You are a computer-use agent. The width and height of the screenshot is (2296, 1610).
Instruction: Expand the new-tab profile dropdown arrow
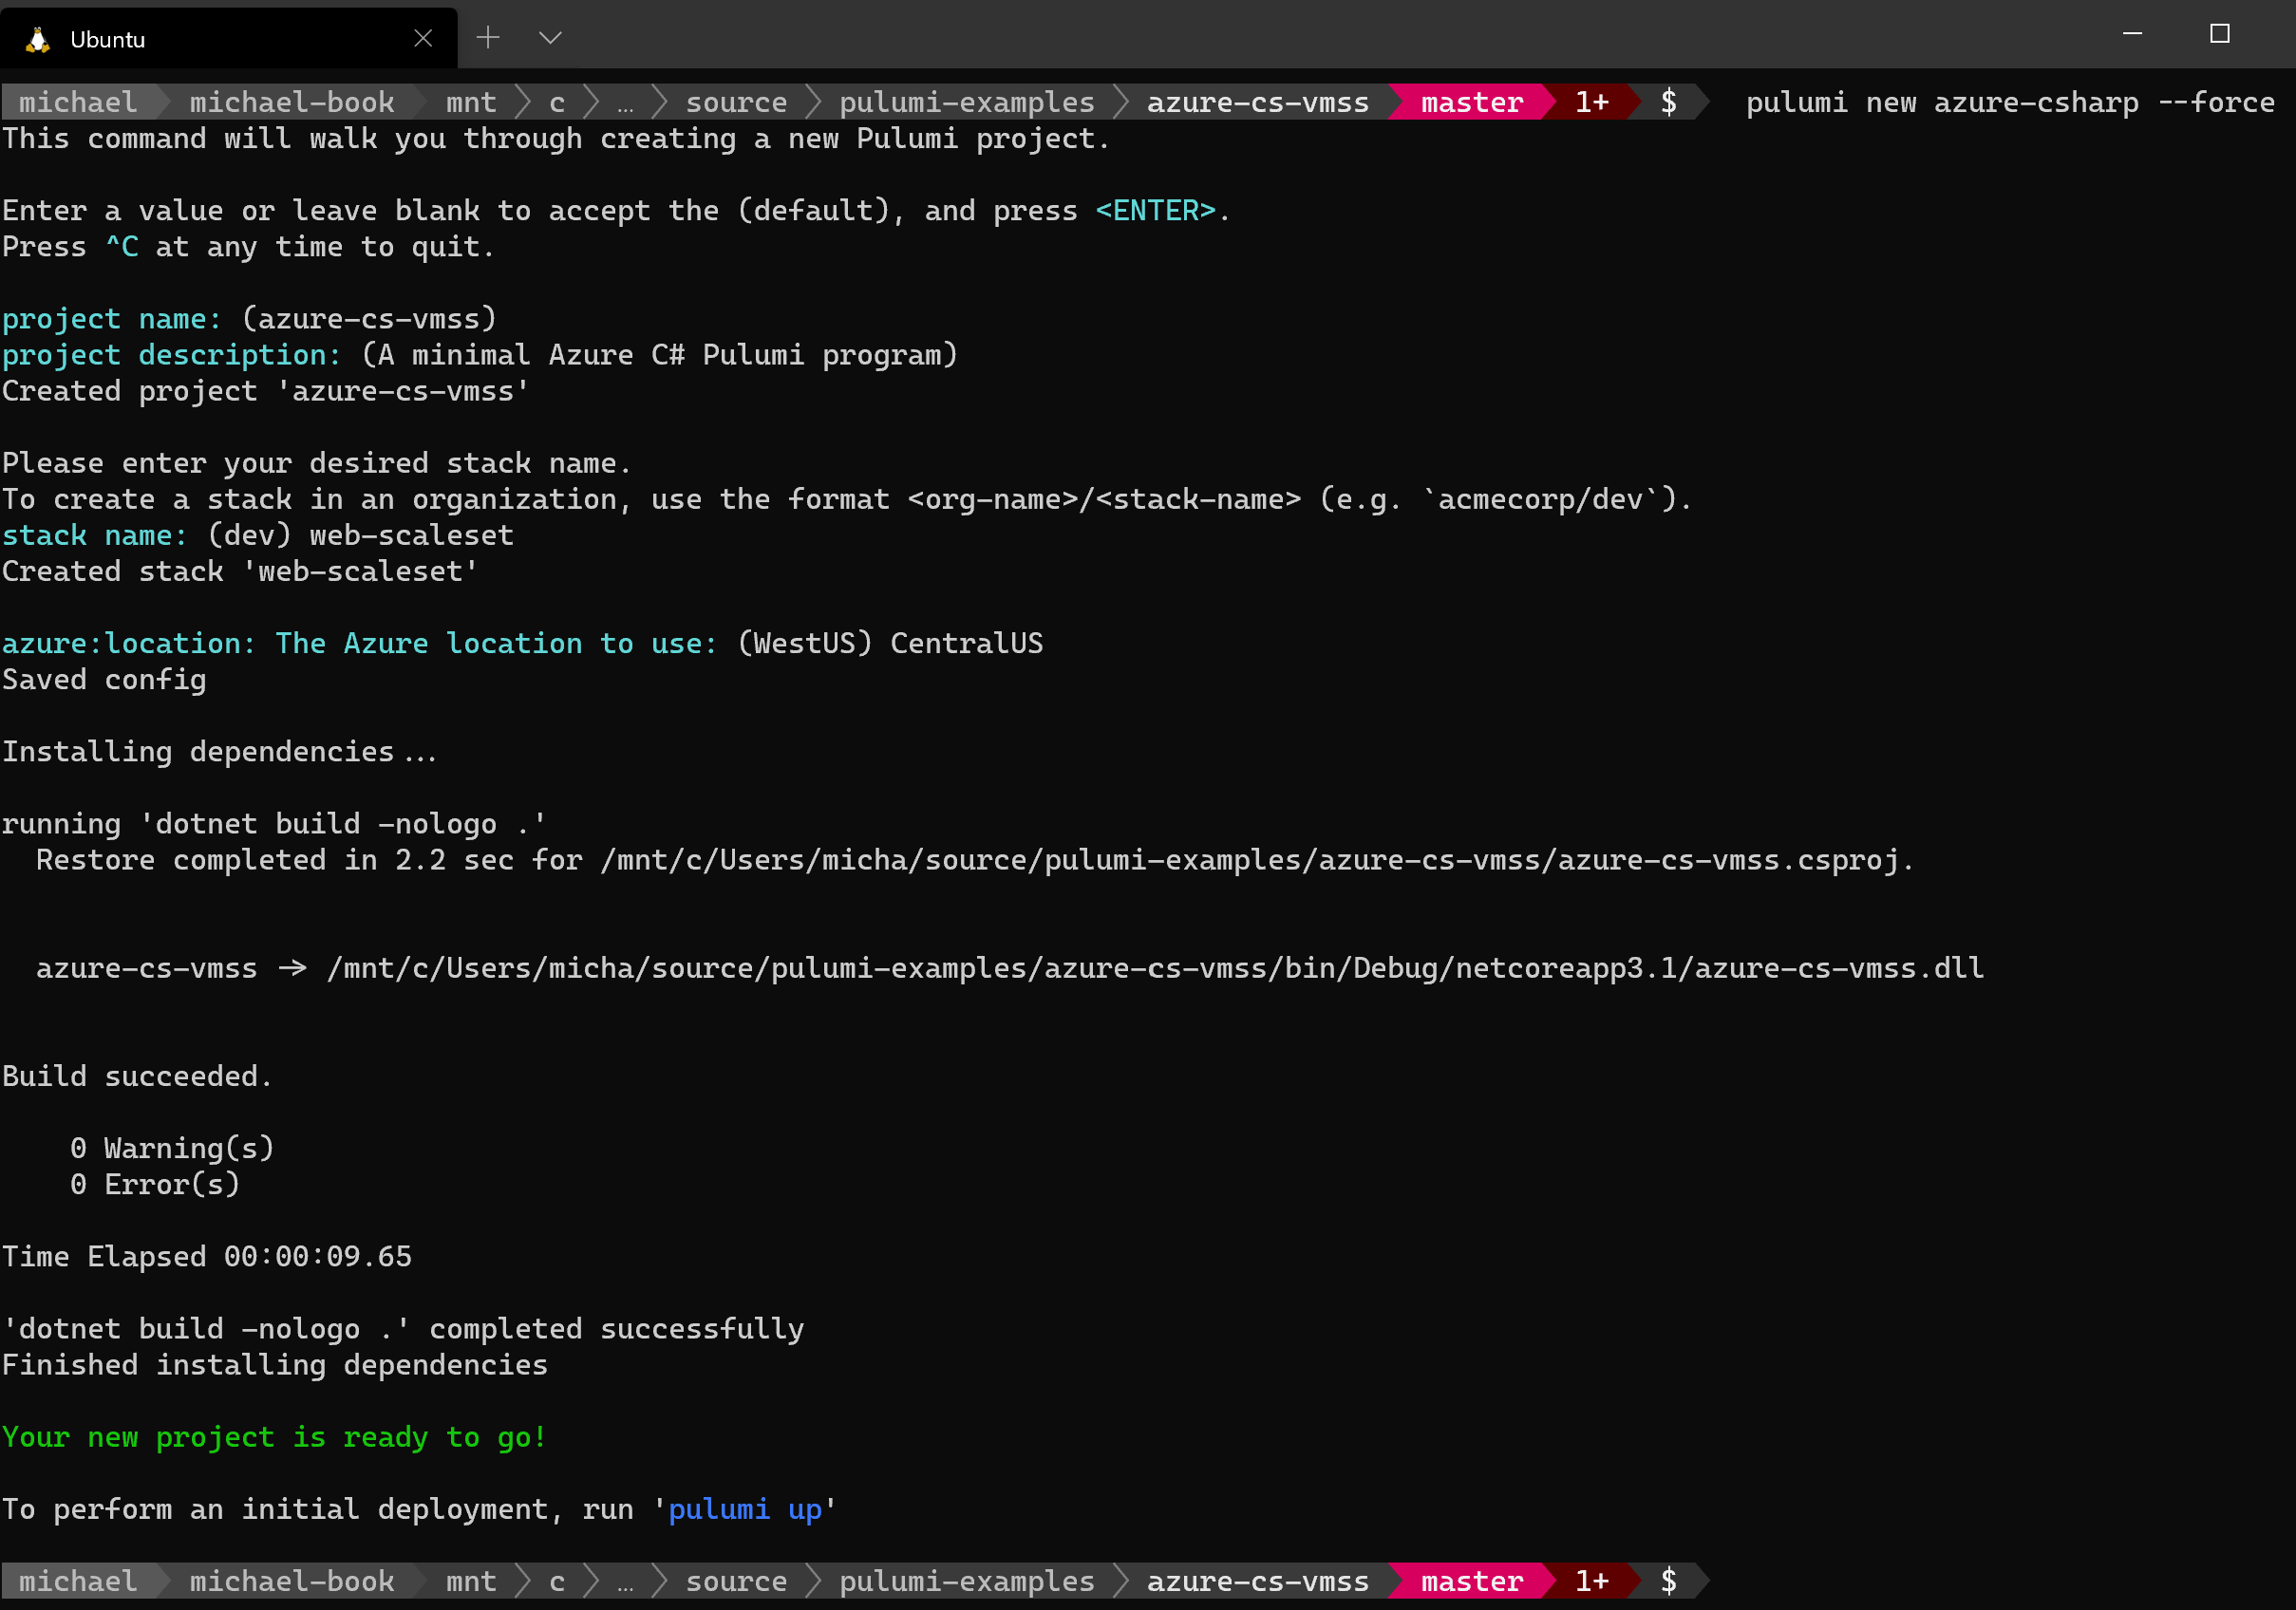pyautogui.click(x=550, y=38)
